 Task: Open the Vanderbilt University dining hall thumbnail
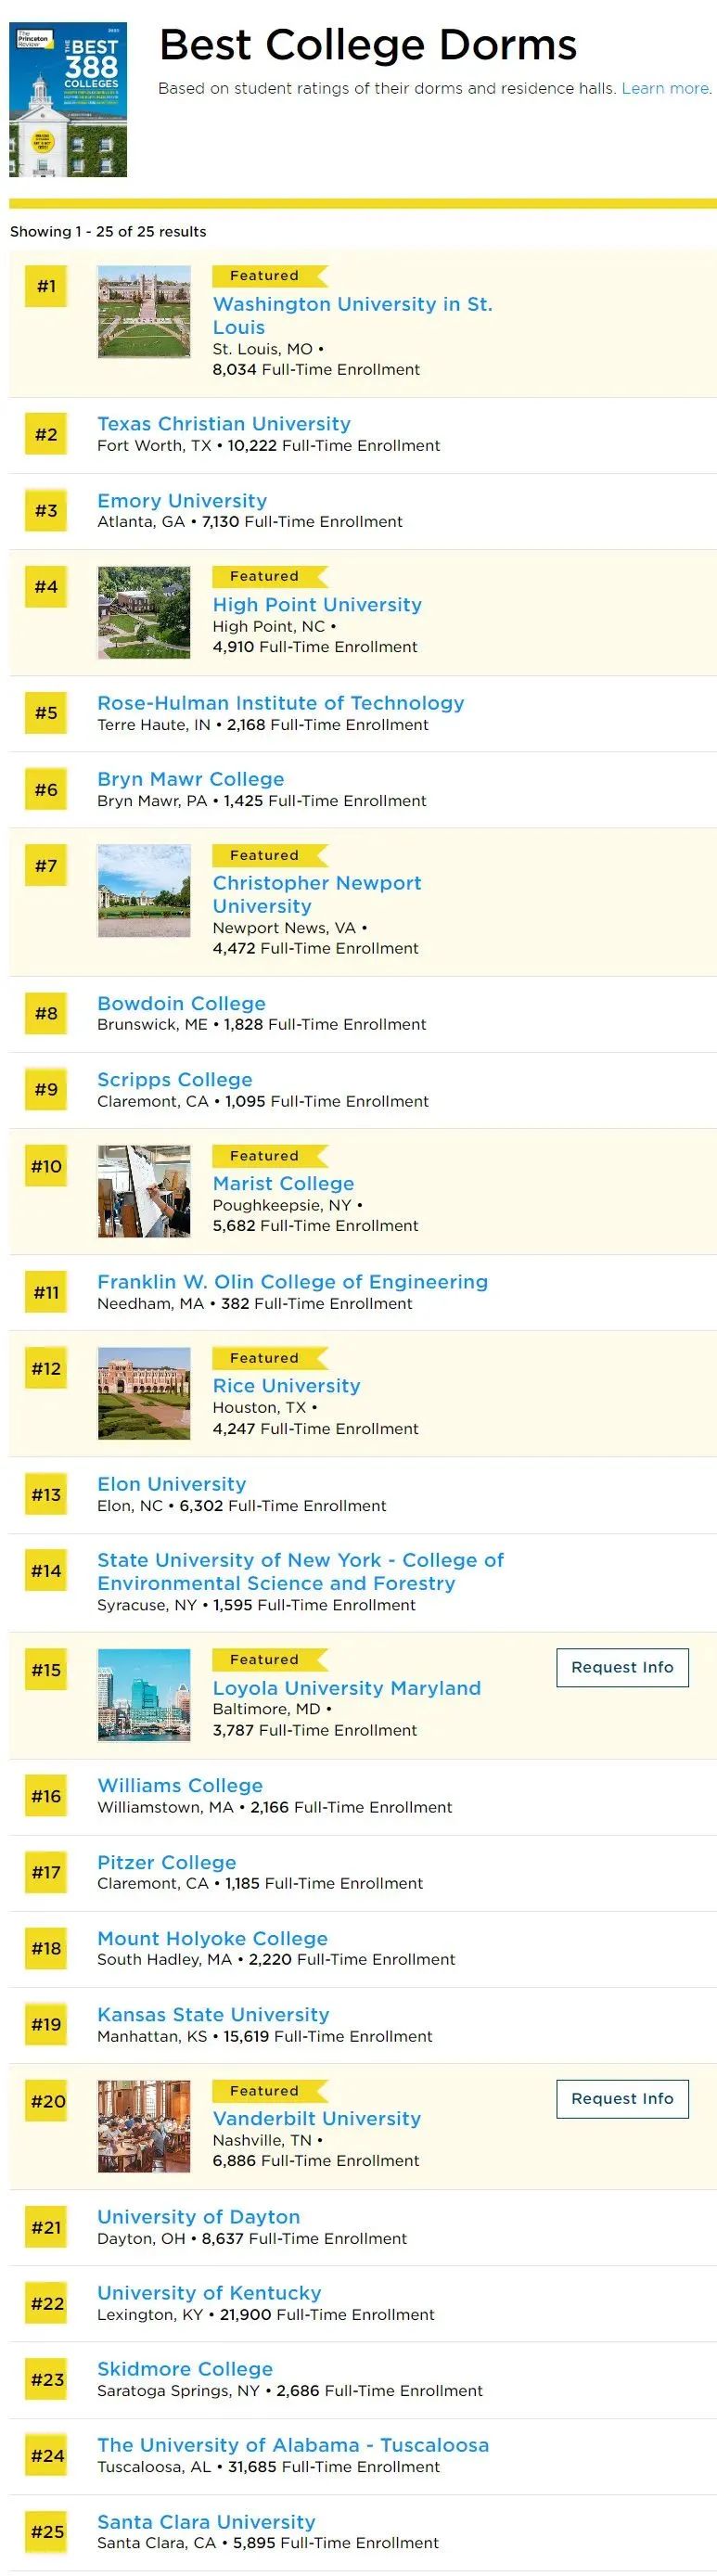144,2125
